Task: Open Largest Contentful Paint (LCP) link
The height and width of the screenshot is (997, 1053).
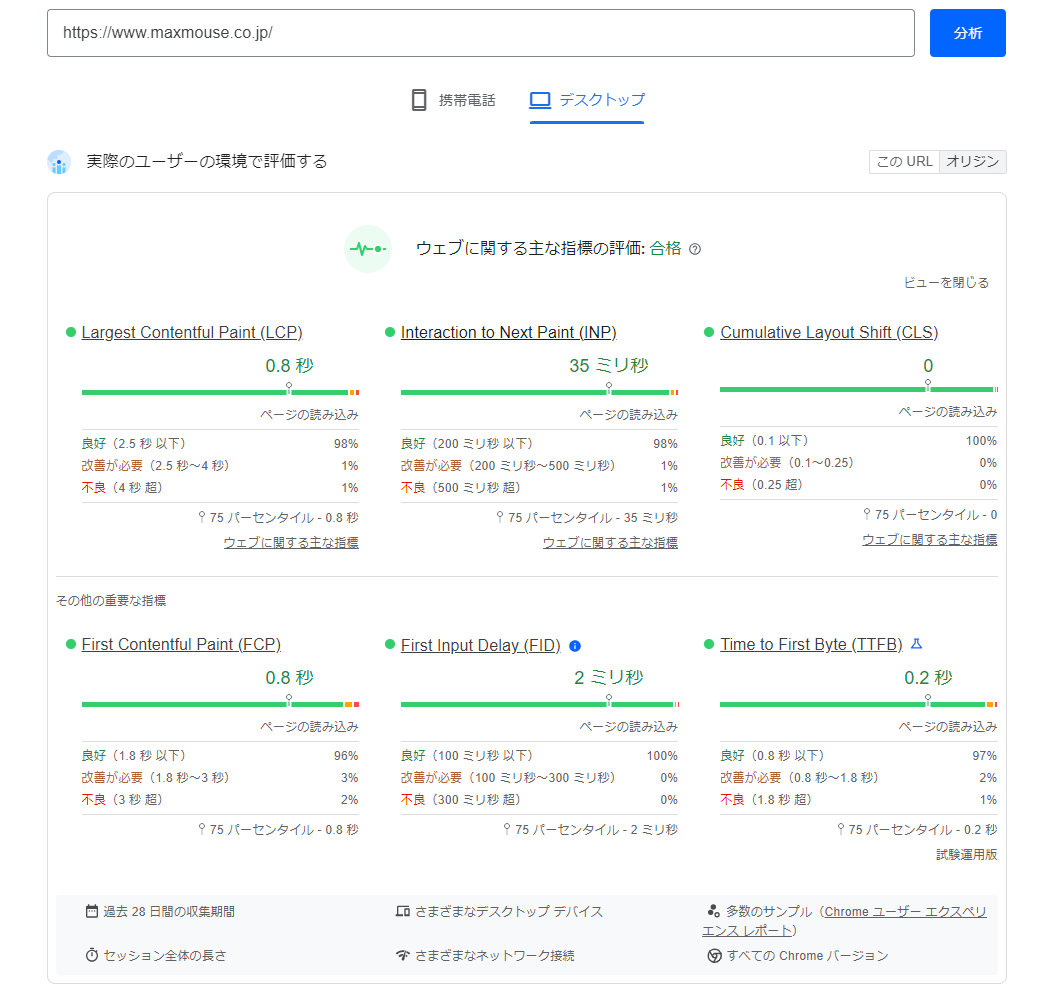Action: (192, 333)
